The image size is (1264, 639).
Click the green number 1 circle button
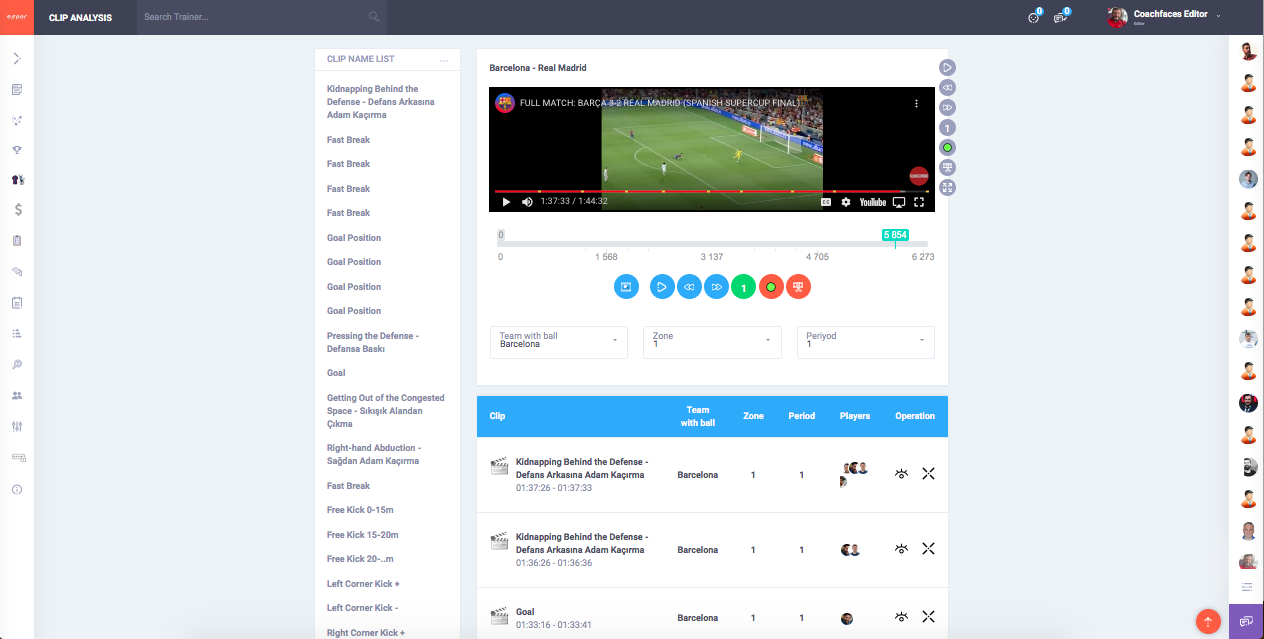coord(743,287)
